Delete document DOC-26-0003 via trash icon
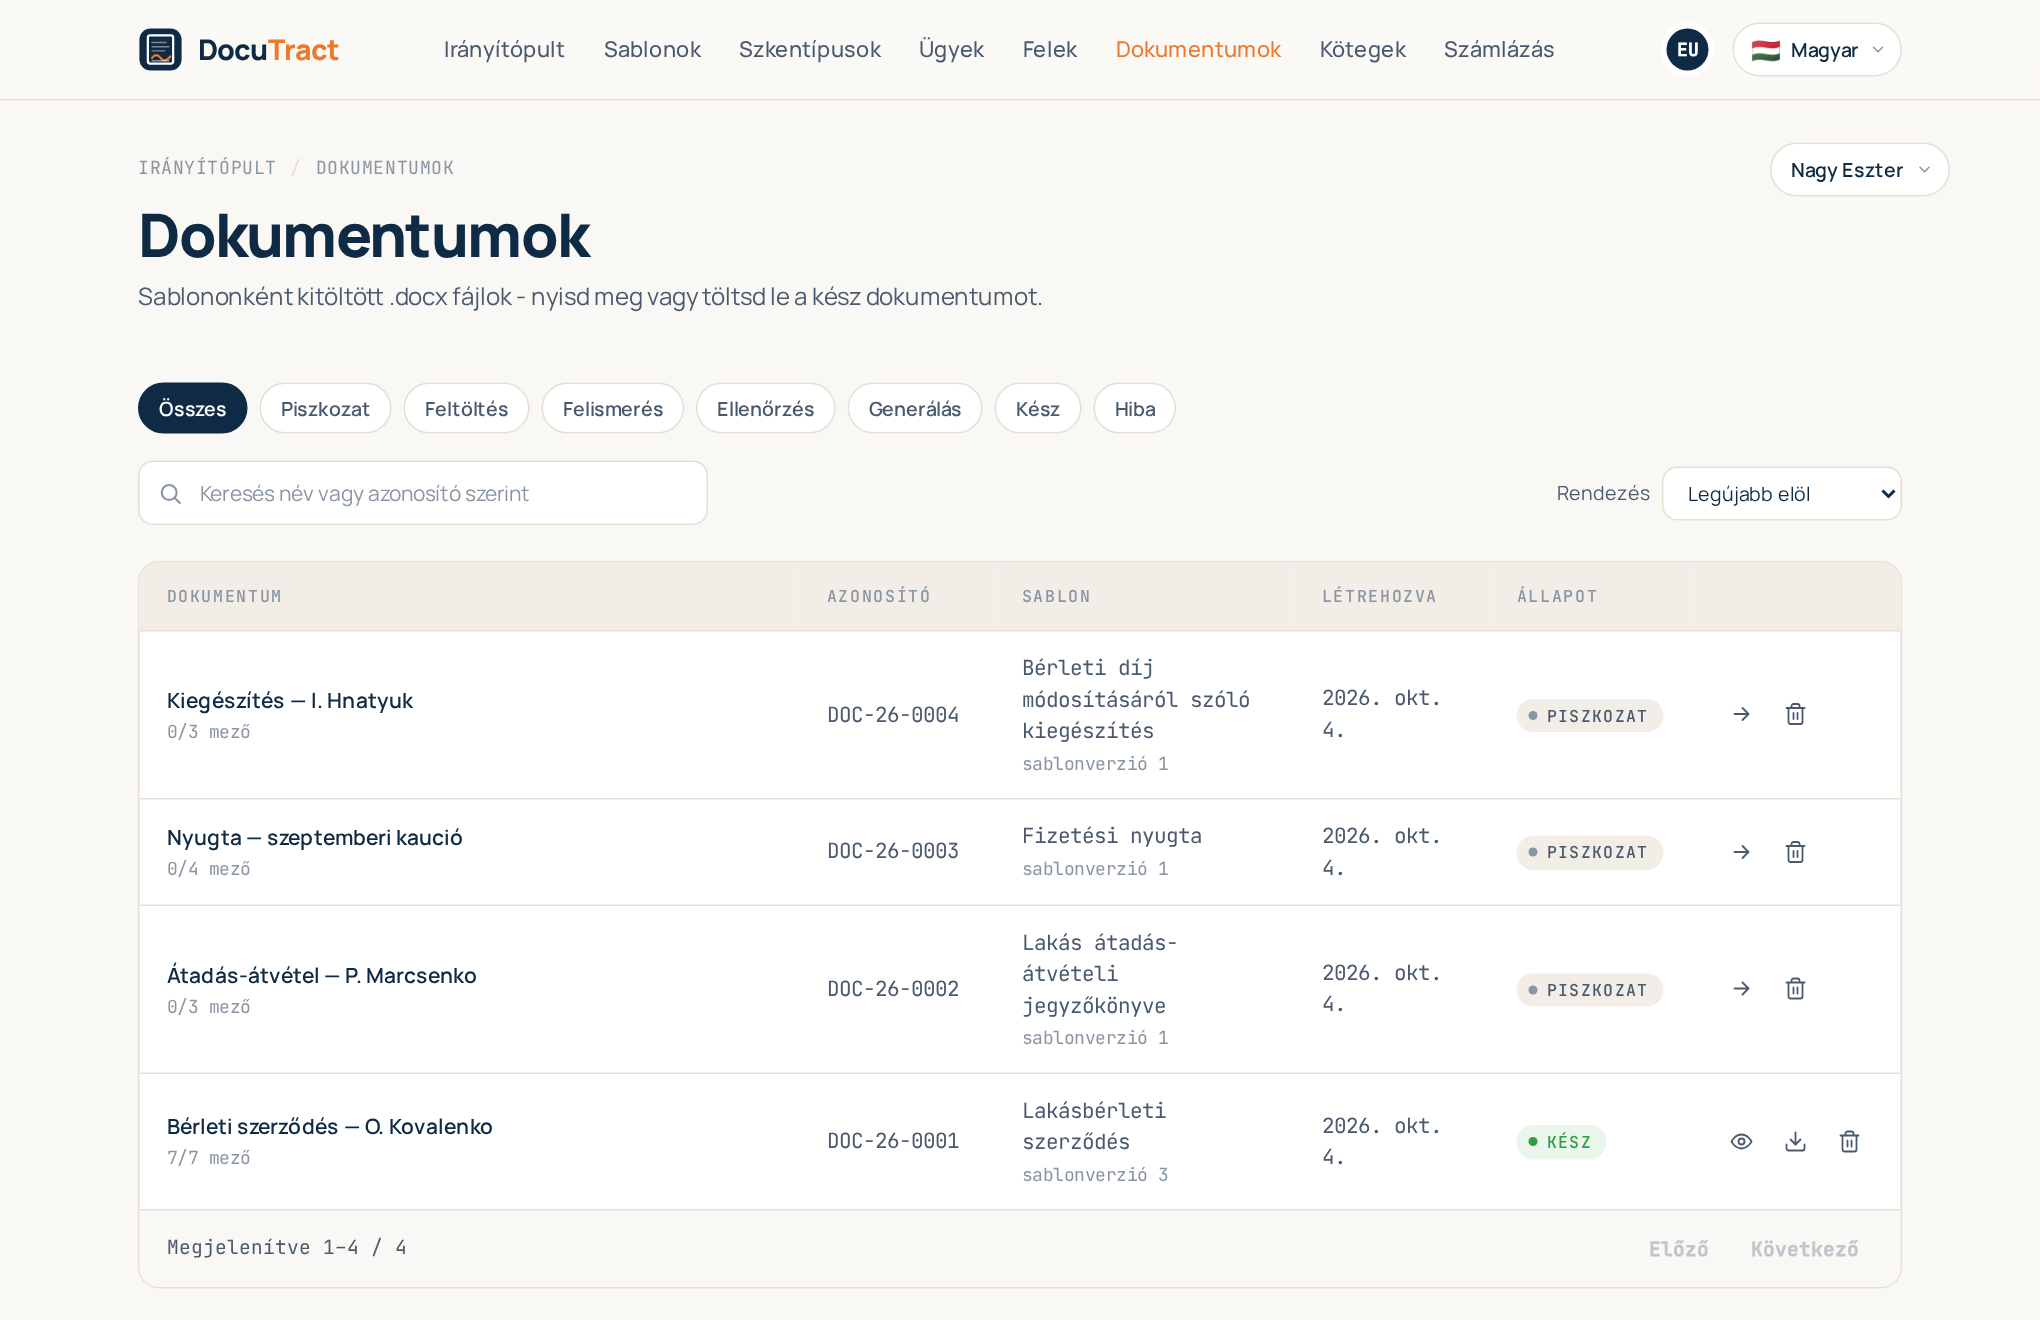This screenshot has width=2040, height=1320. 1795,852
